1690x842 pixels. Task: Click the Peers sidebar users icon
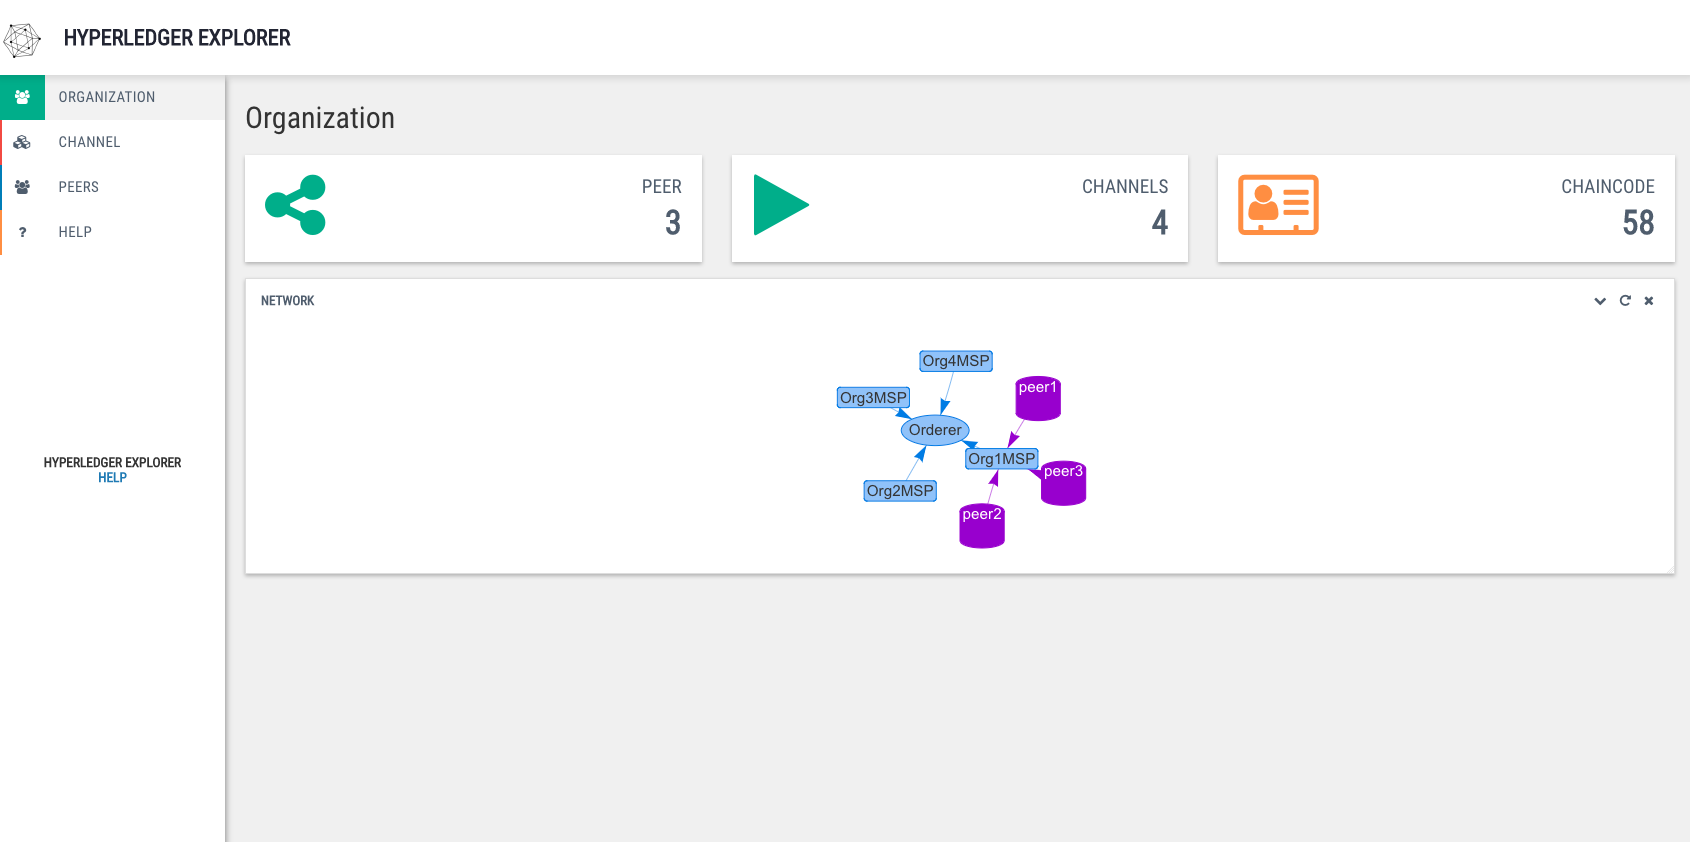[x=22, y=187]
